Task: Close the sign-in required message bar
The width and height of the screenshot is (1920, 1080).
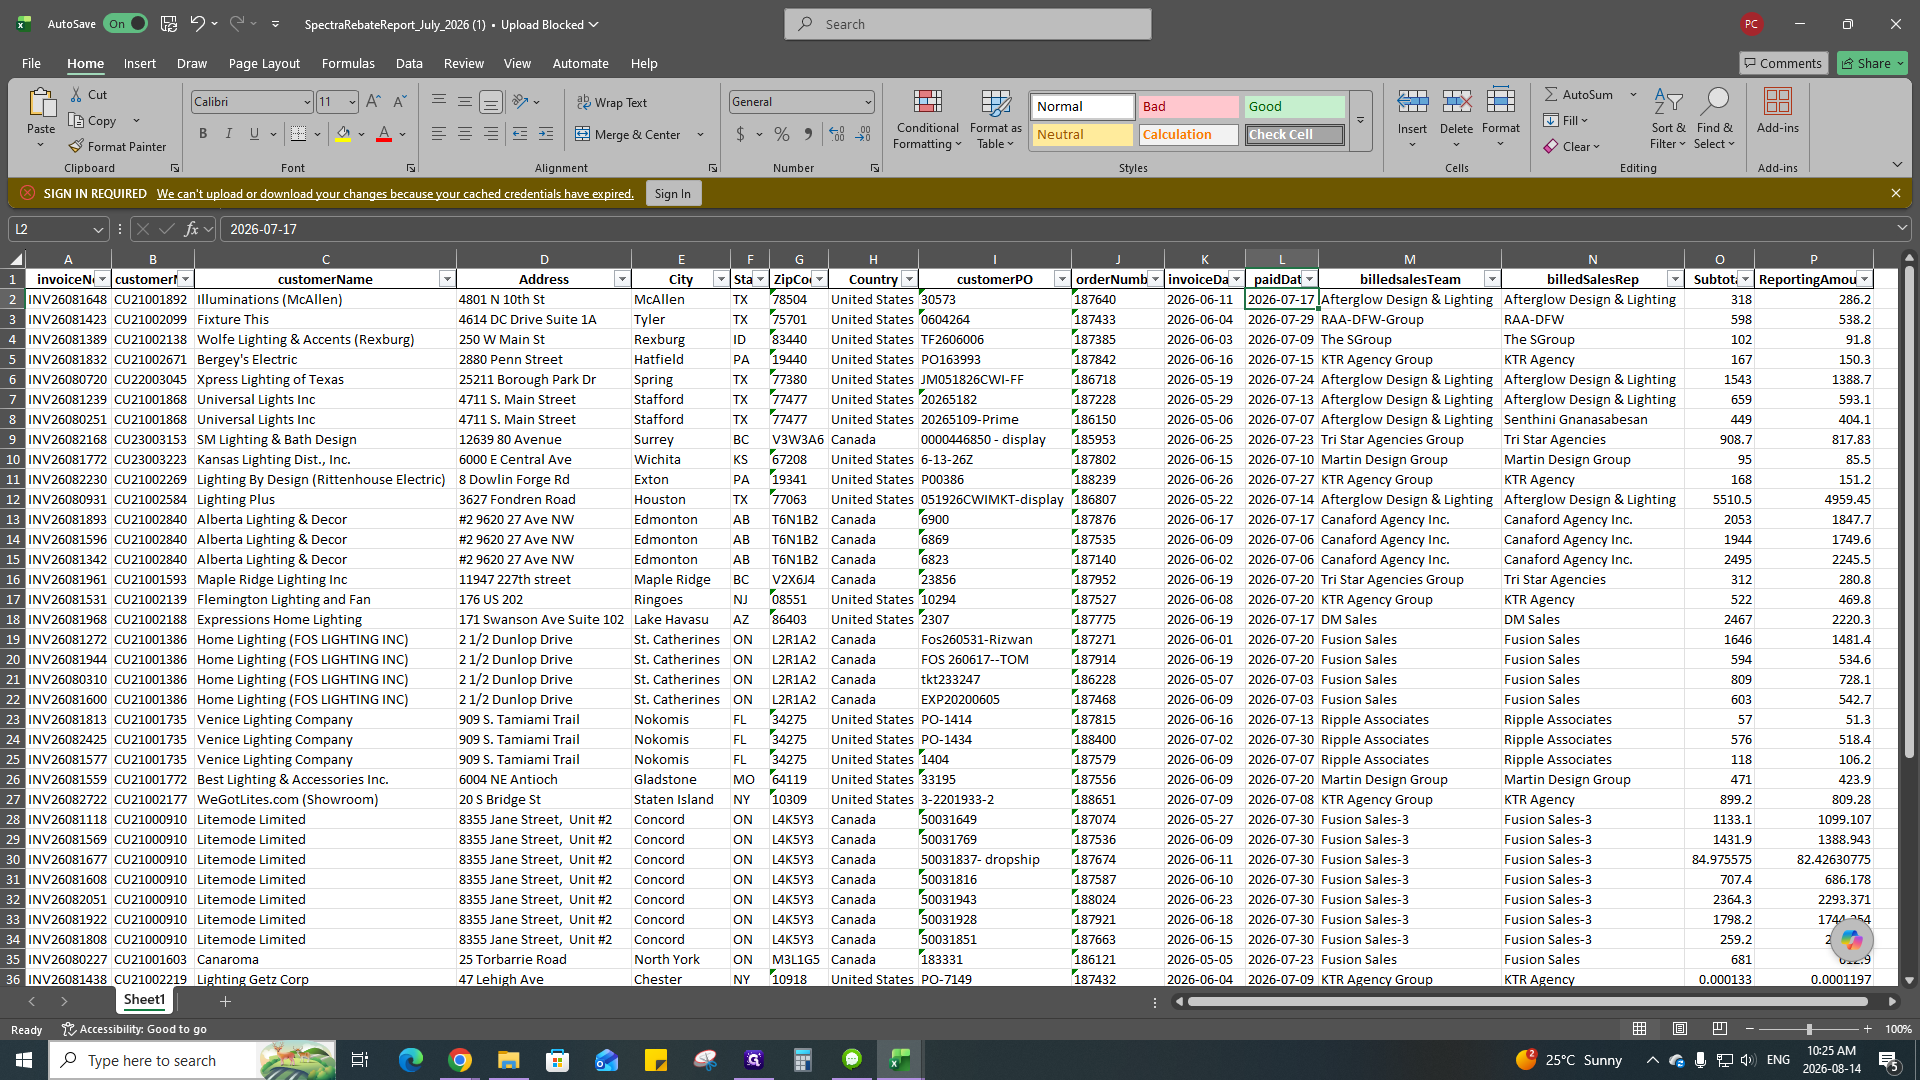Action: [x=1895, y=193]
